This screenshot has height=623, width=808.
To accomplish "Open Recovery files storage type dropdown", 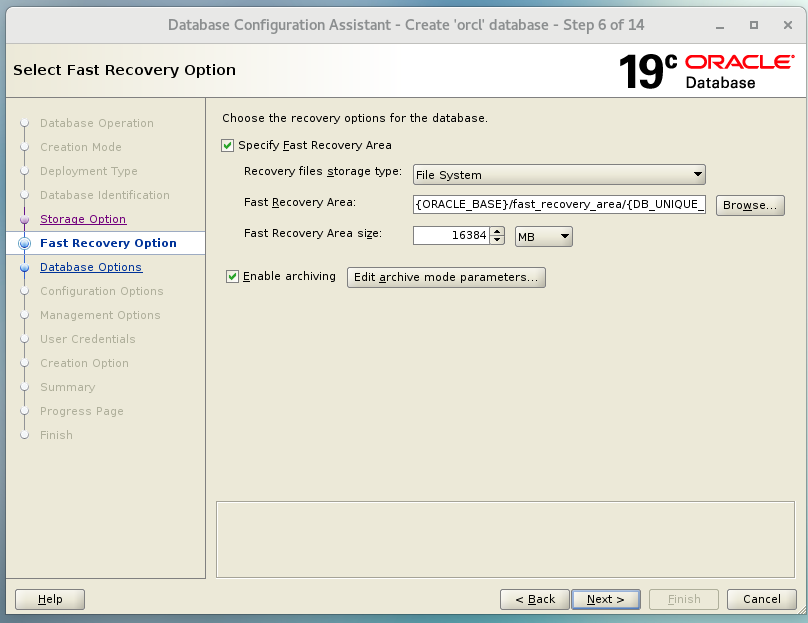I will (x=559, y=175).
